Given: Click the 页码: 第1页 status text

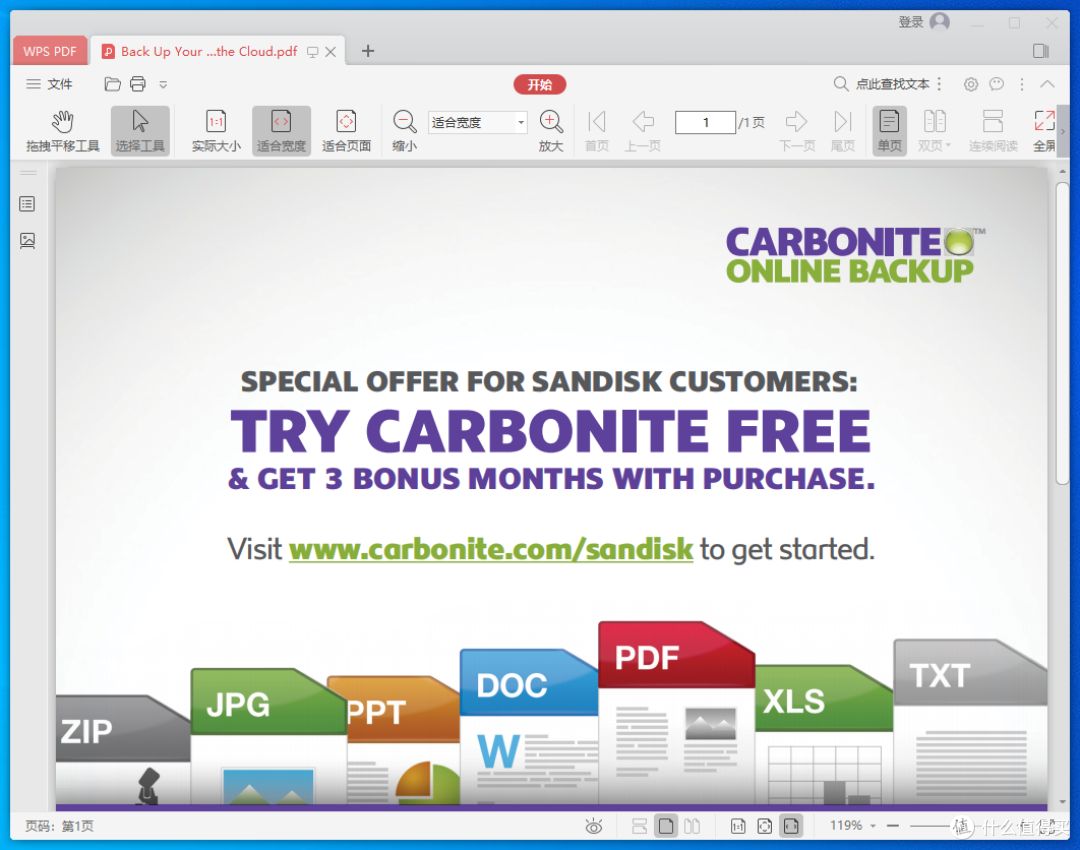Looking at the screenshot, I should click(59, 826).
